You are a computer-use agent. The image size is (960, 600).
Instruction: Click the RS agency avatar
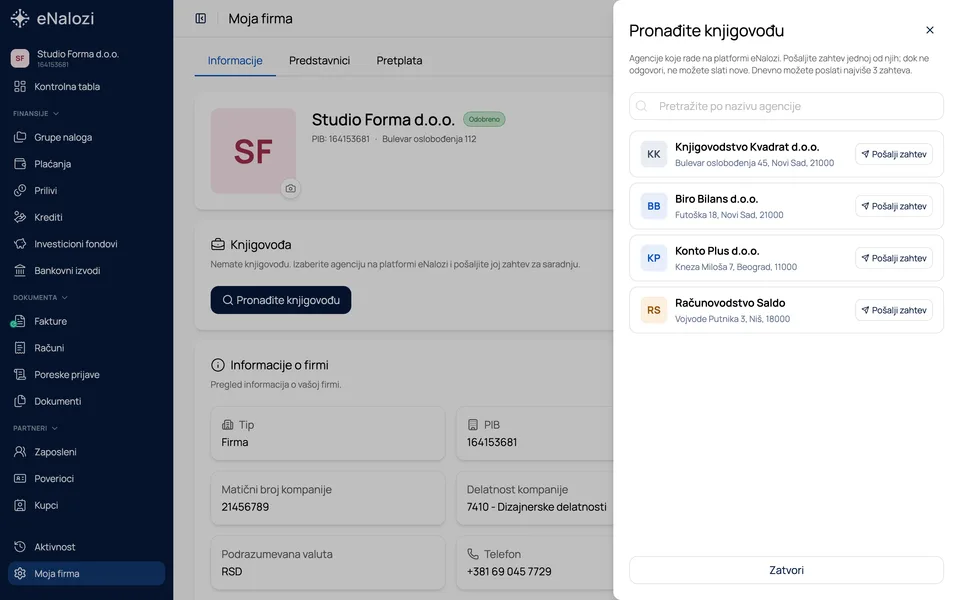pyautogui.click(x=654, y=310)
